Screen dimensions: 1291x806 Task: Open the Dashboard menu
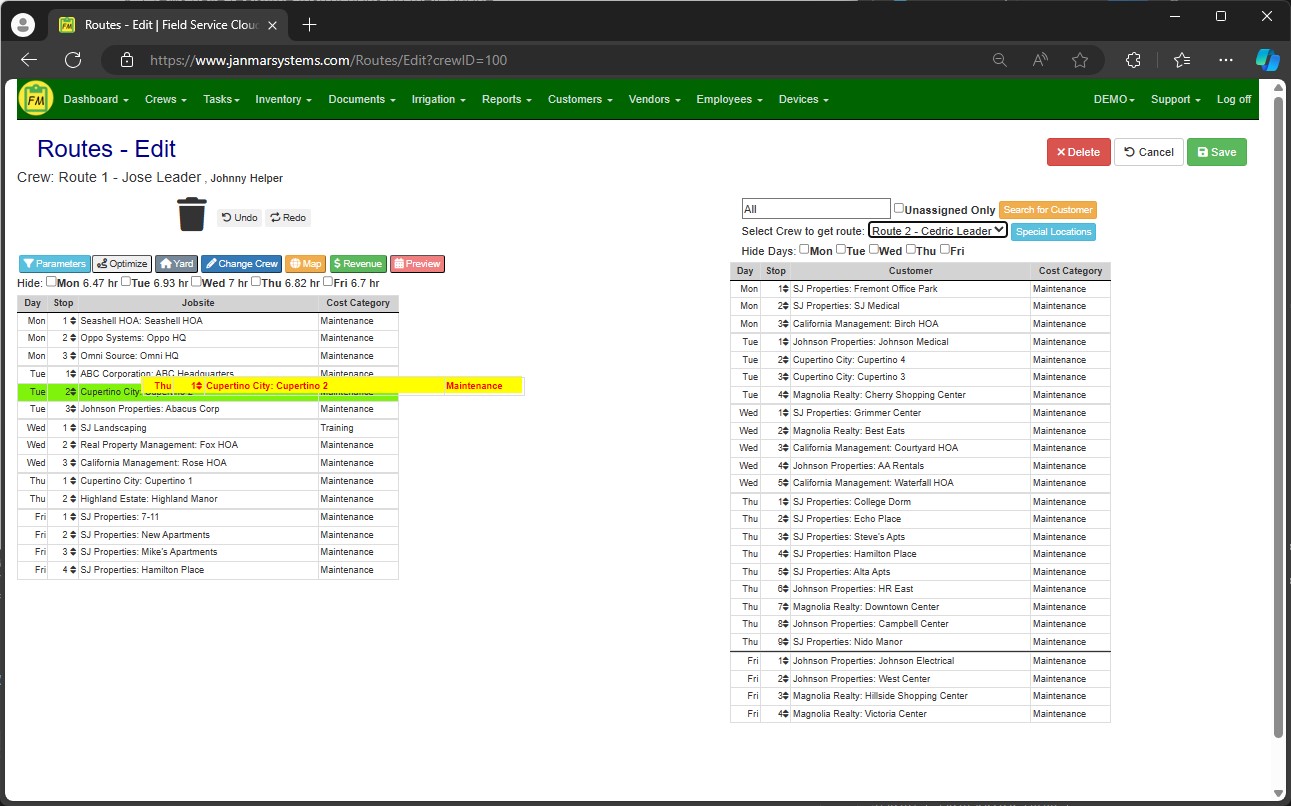tap(93, 99)
